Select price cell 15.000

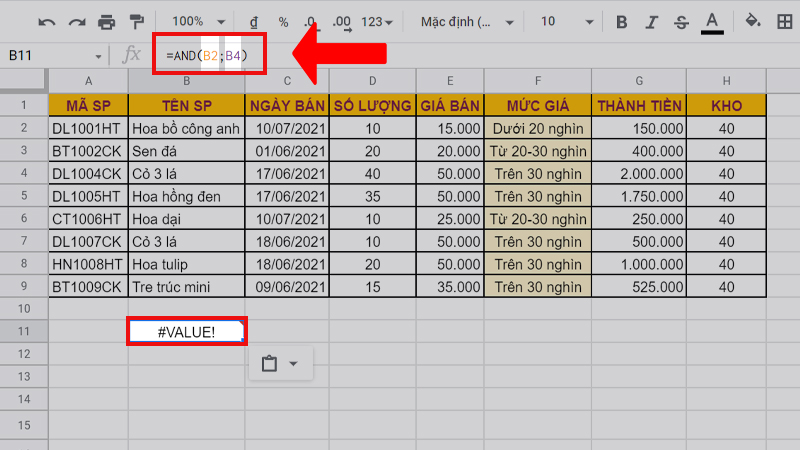[450, 128]
